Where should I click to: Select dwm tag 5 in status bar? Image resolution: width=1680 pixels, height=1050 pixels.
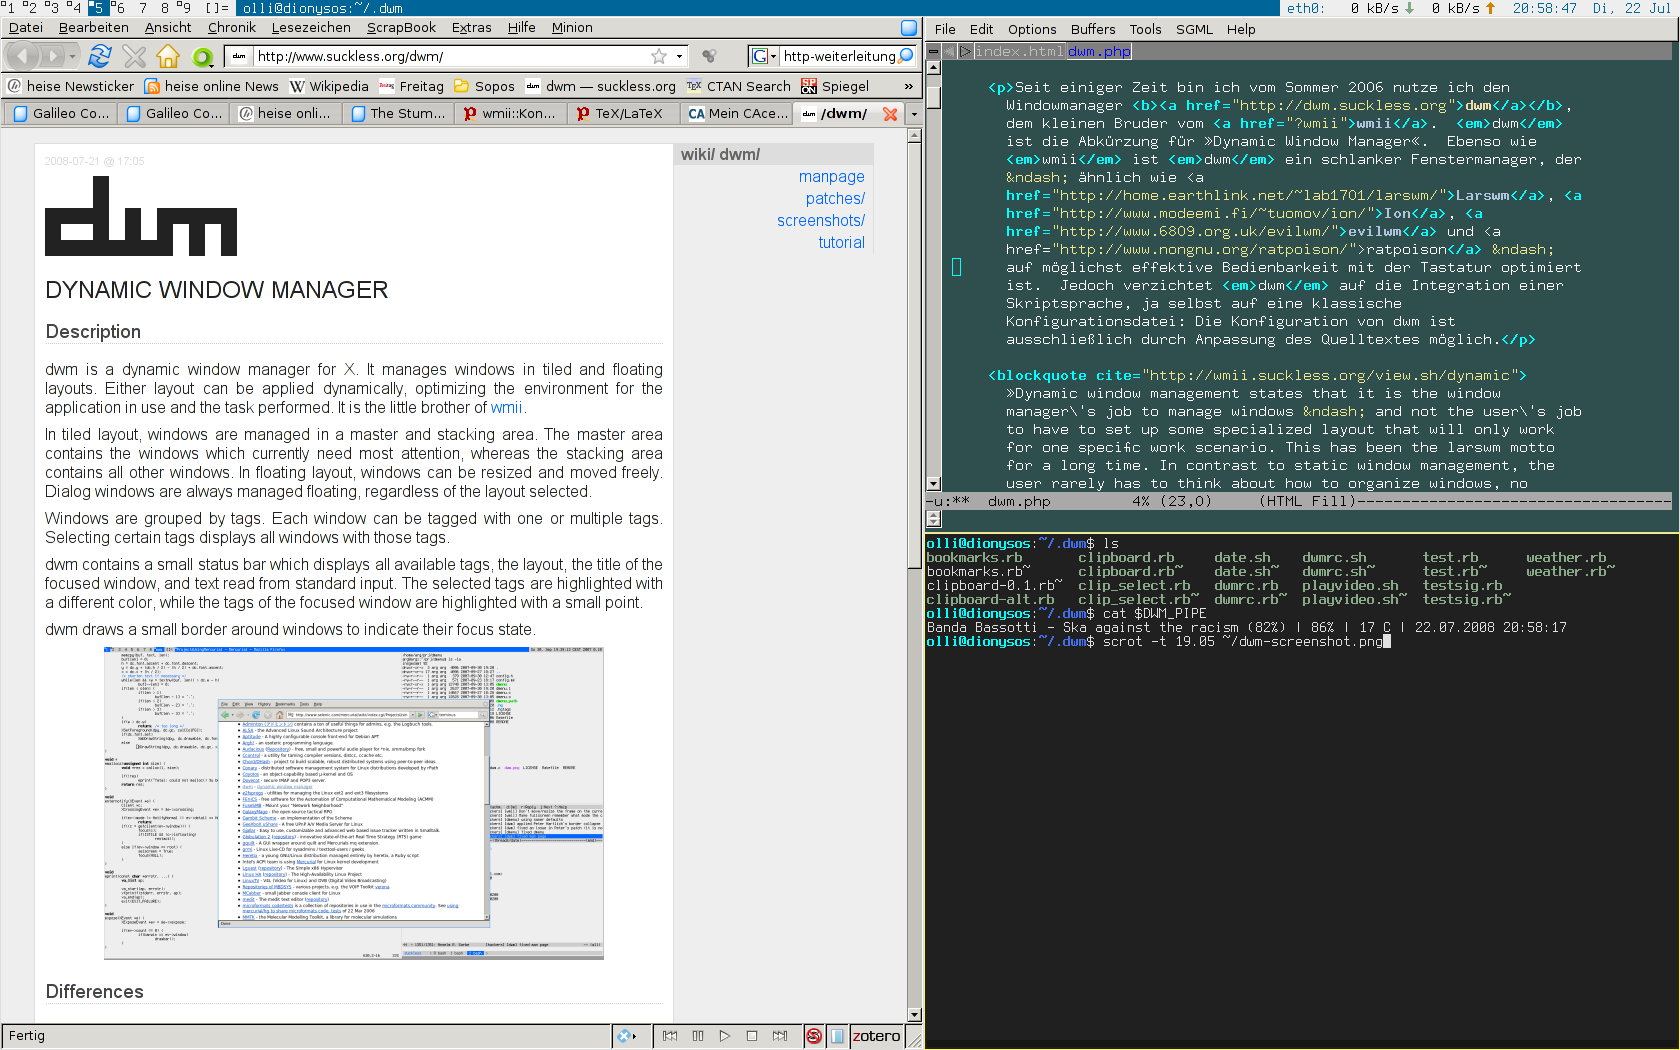coord(97,7)
